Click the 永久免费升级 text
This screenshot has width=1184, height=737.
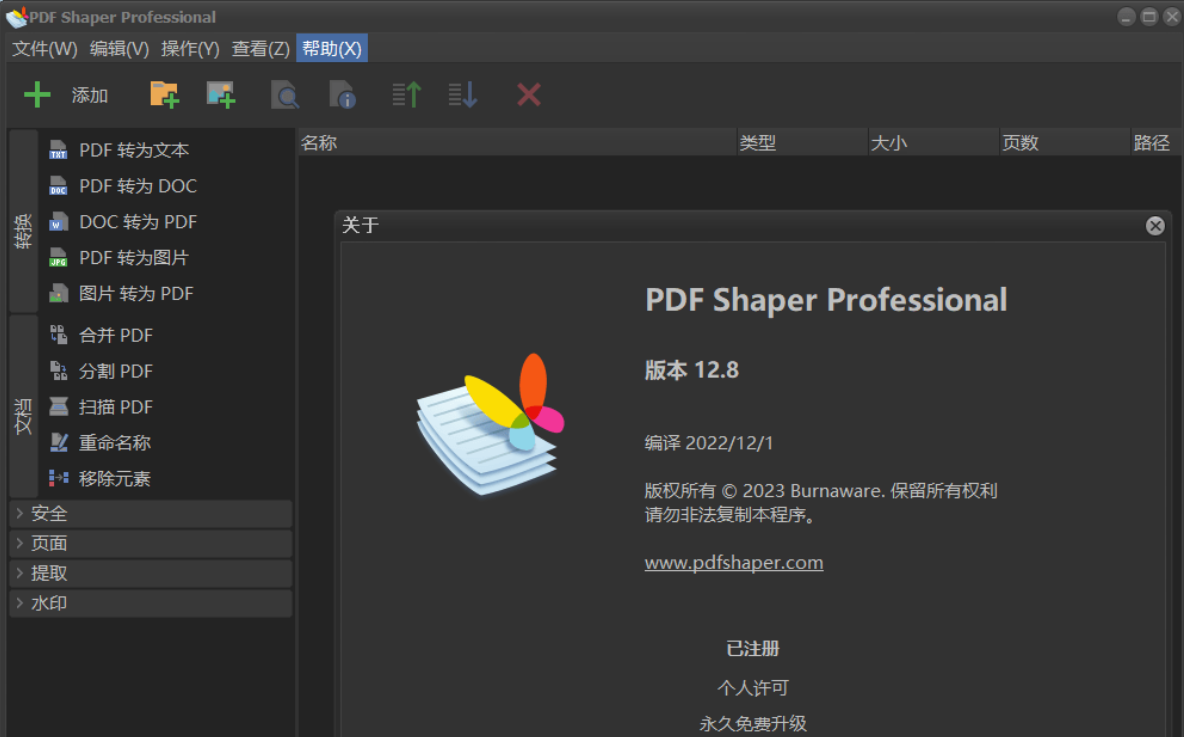click(x=753, y=723)
